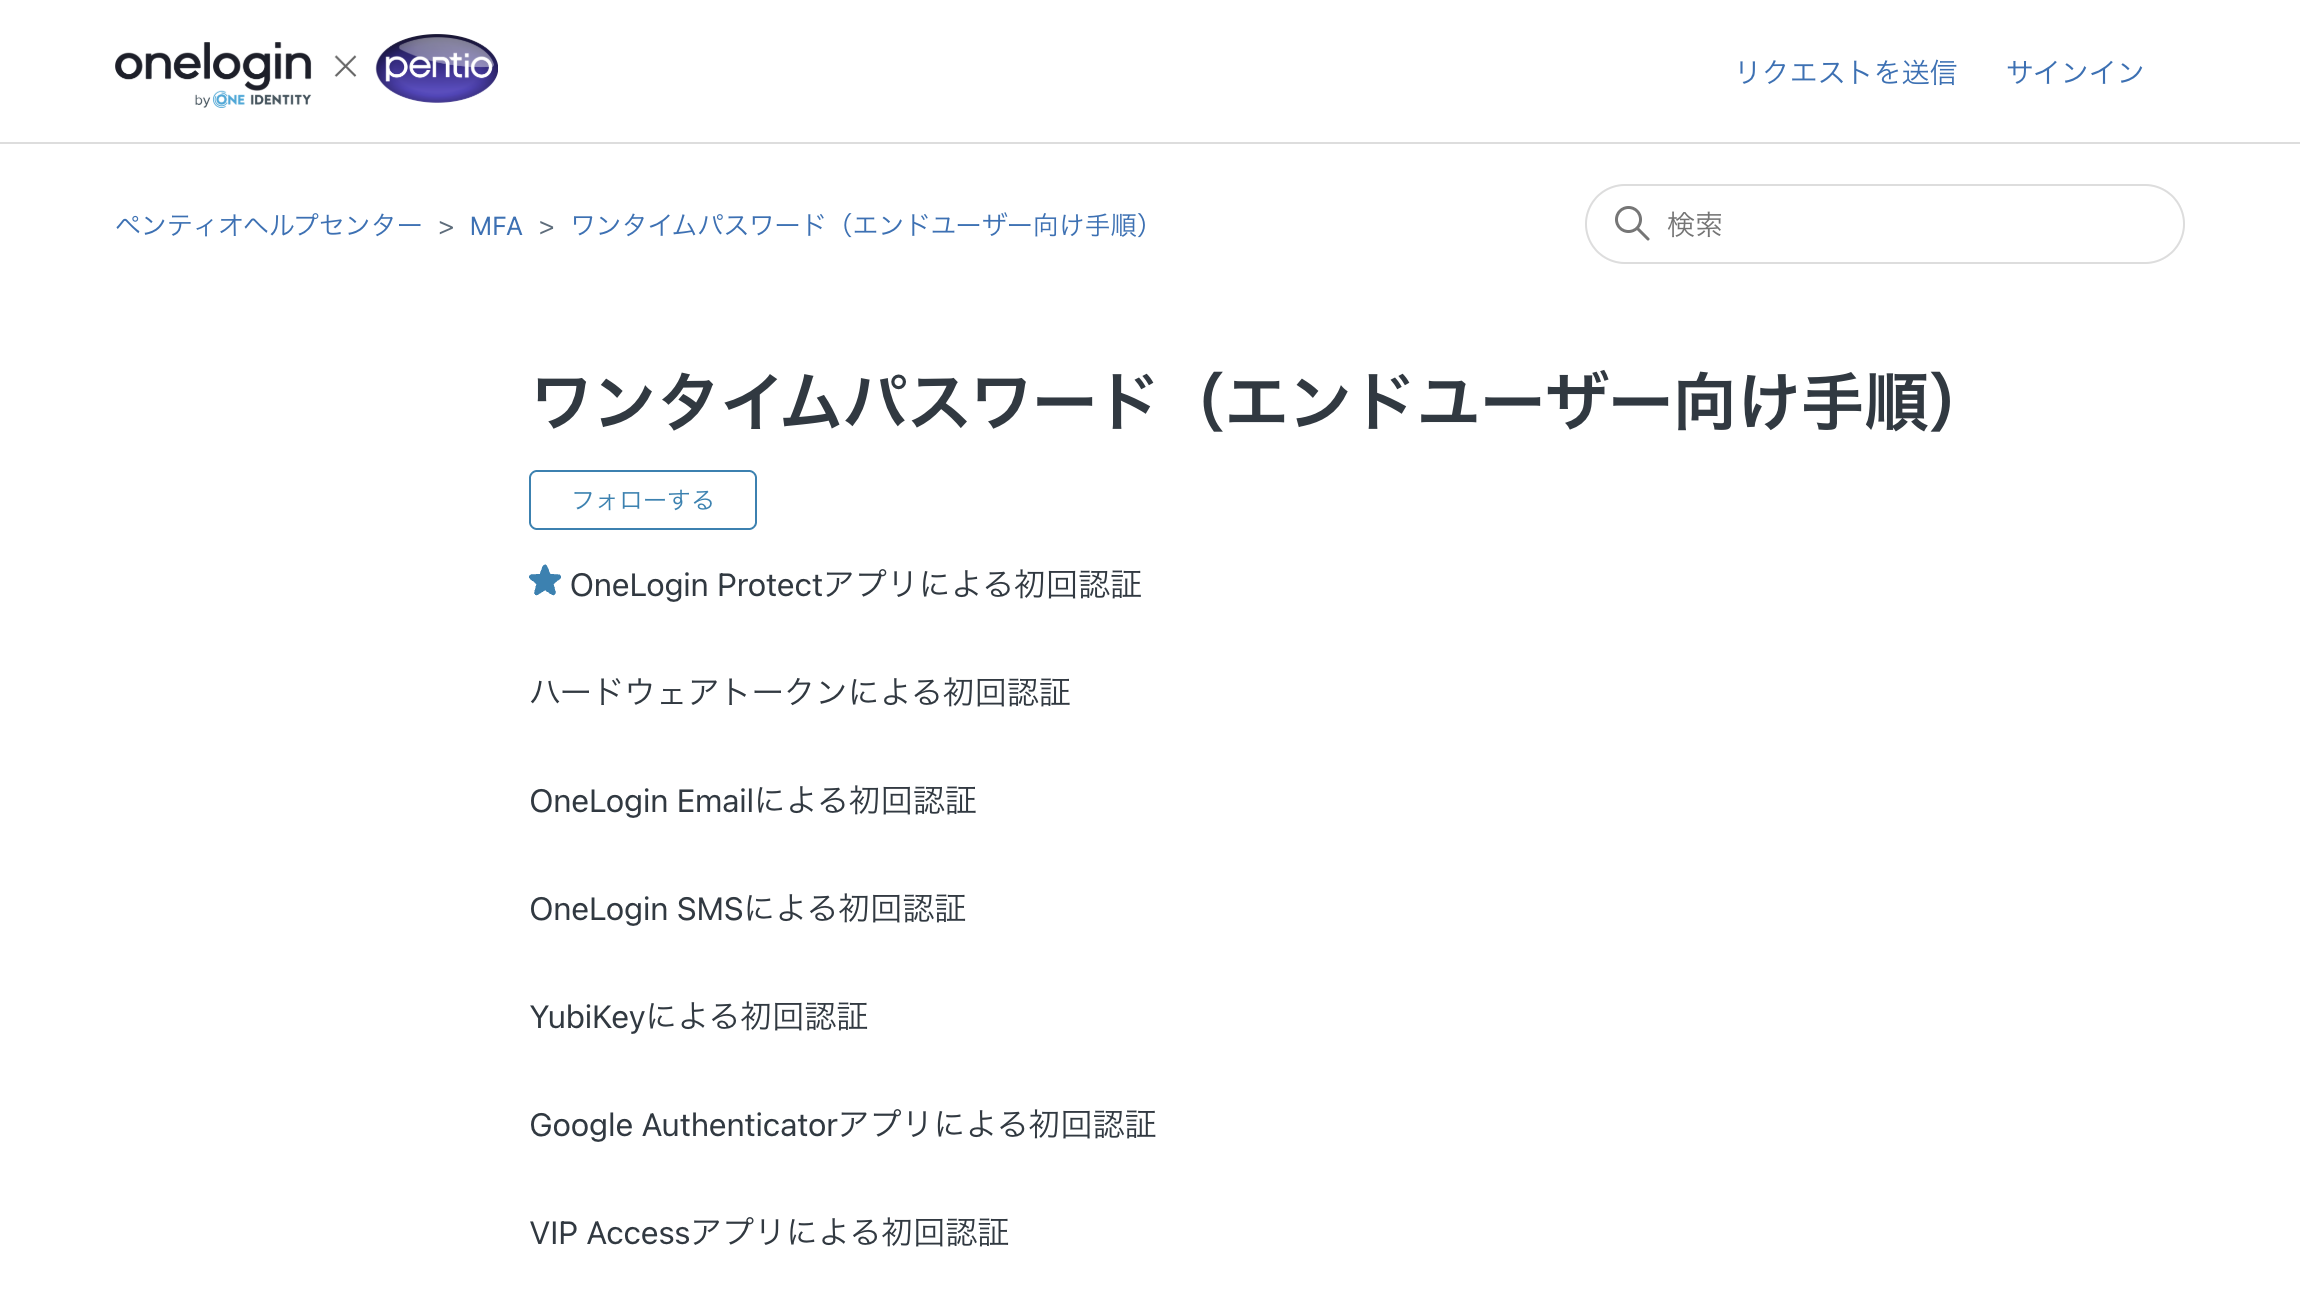The height and width of the screenshot is (1294, 2300).
Task: Open リクエストを送信 link
Action: [1845, 72]
